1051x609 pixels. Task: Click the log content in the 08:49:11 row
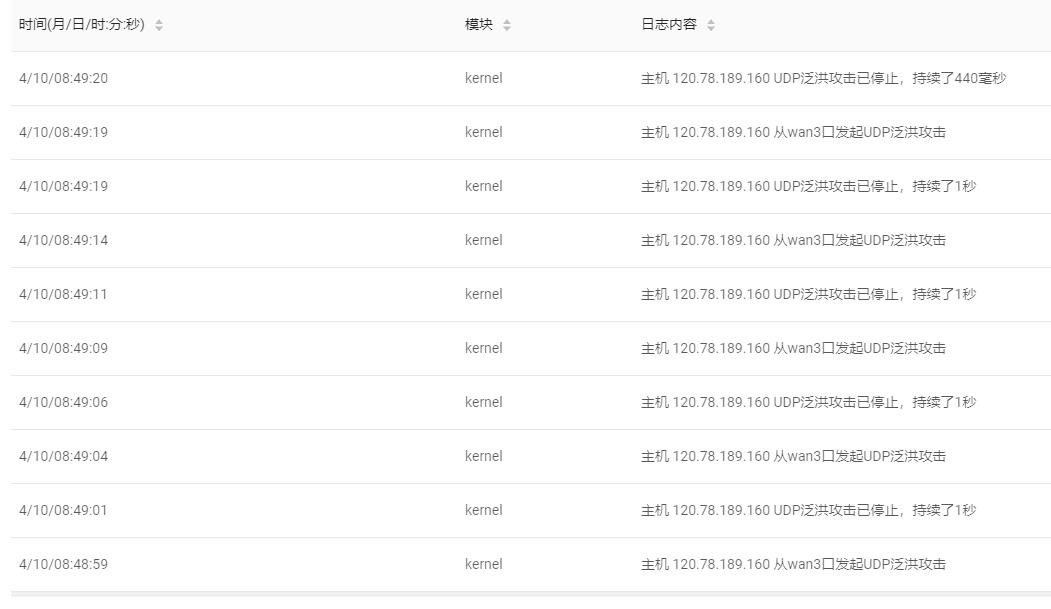coord(808,294)
